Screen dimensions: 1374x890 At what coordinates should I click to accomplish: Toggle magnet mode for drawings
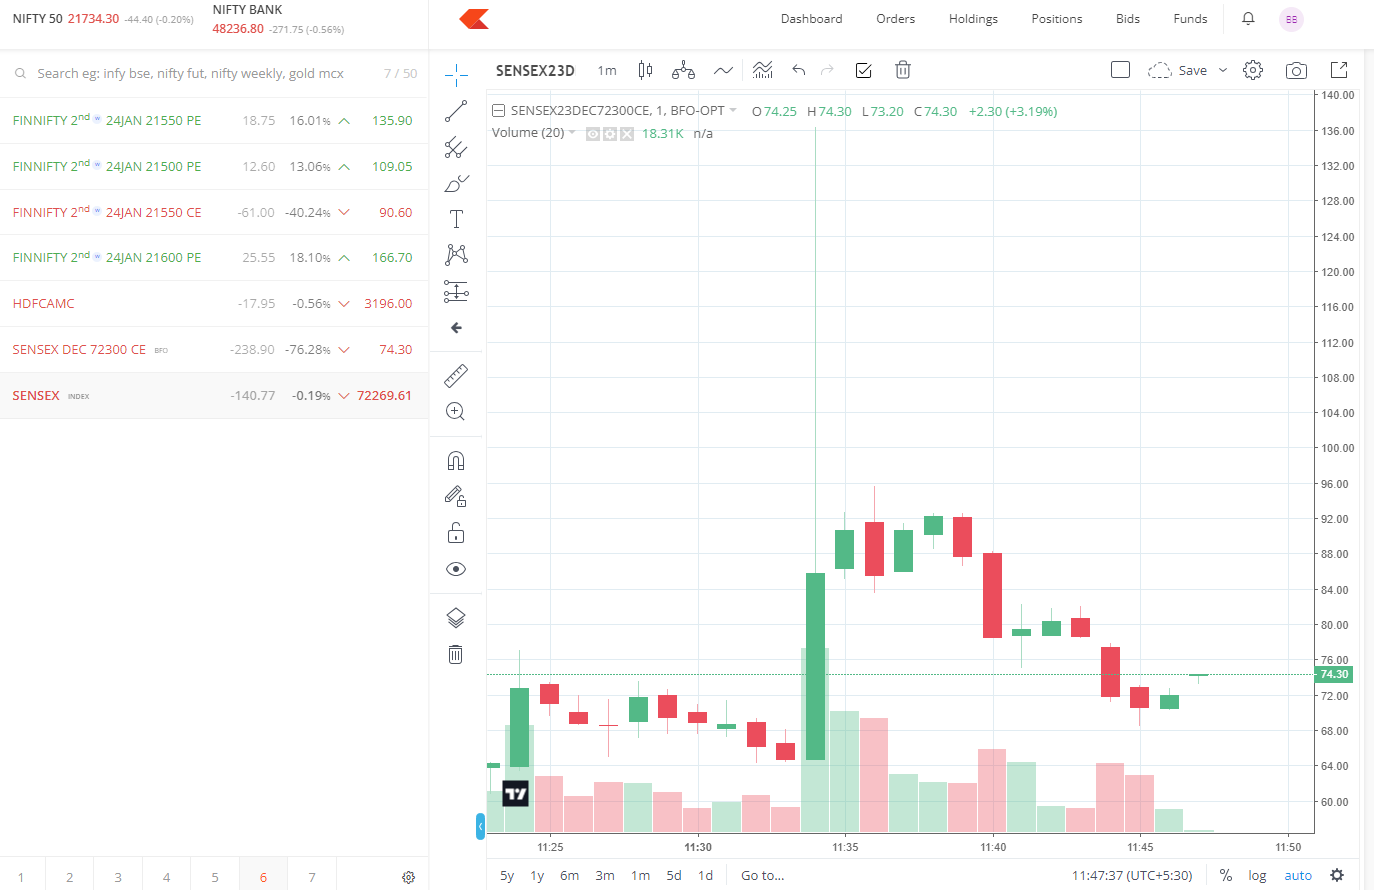tap(456, 461)
